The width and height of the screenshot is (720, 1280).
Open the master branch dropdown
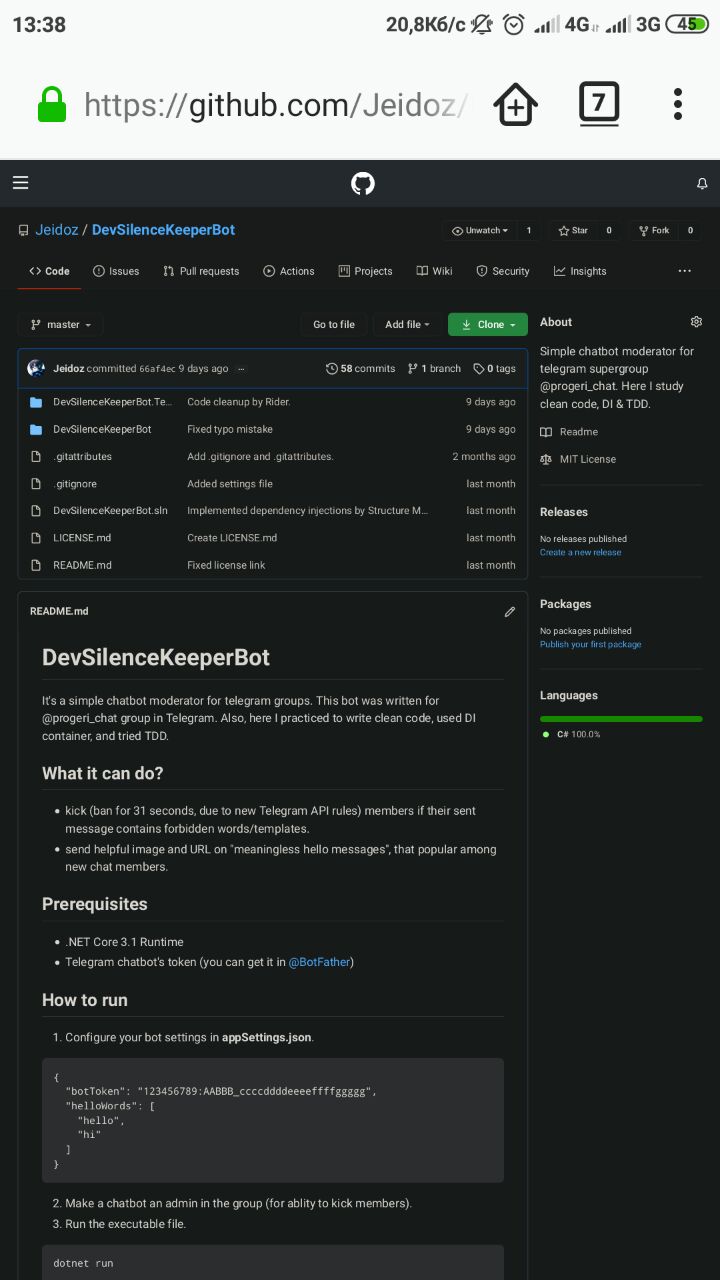(x=61, y=325)
